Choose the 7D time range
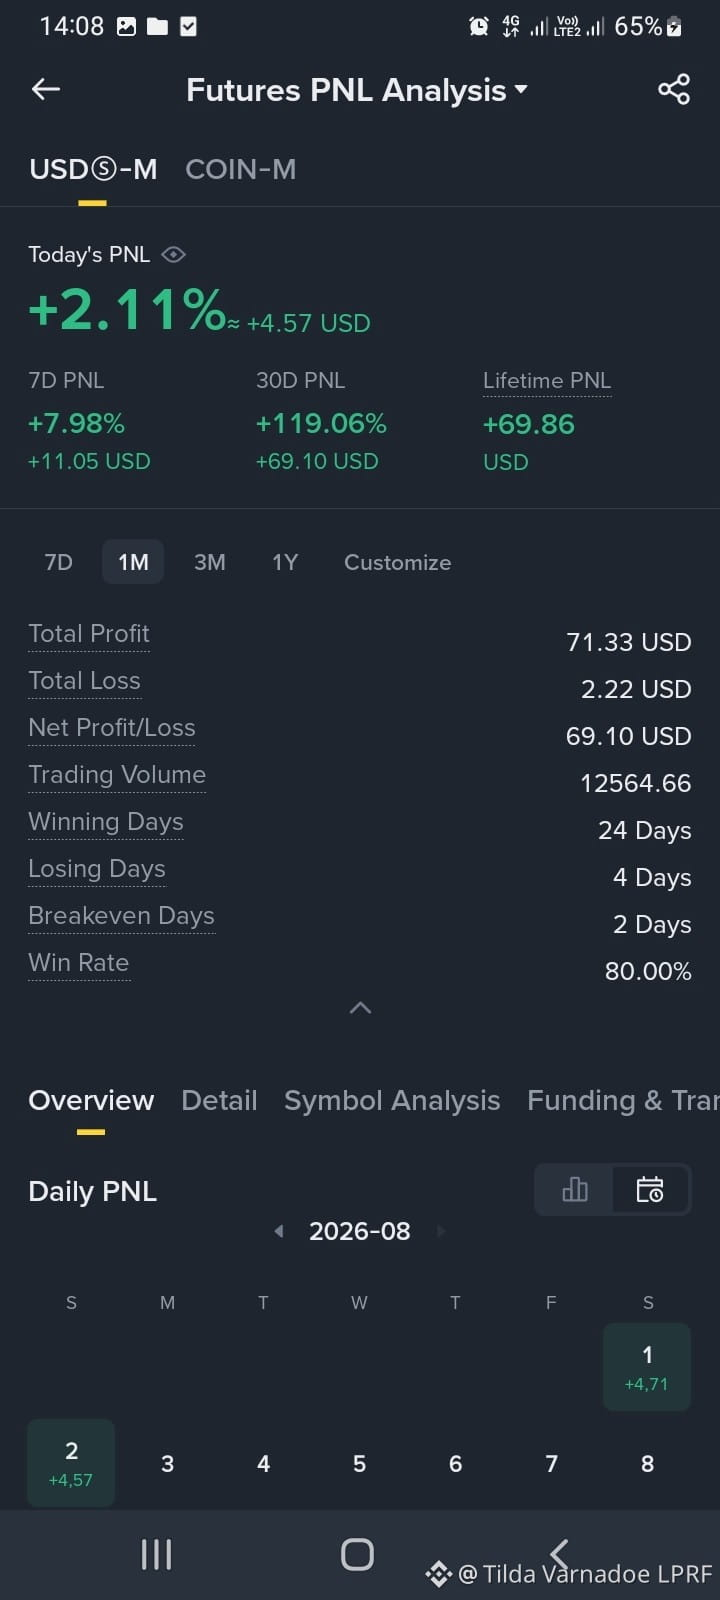 tap(59, 562)
